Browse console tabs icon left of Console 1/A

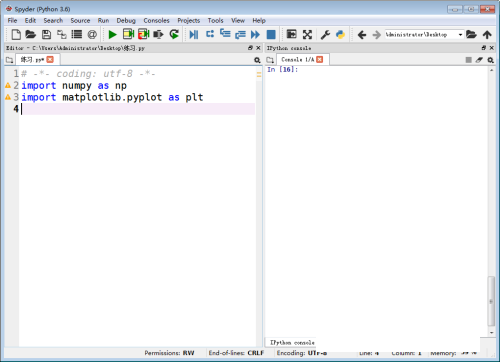270,60
